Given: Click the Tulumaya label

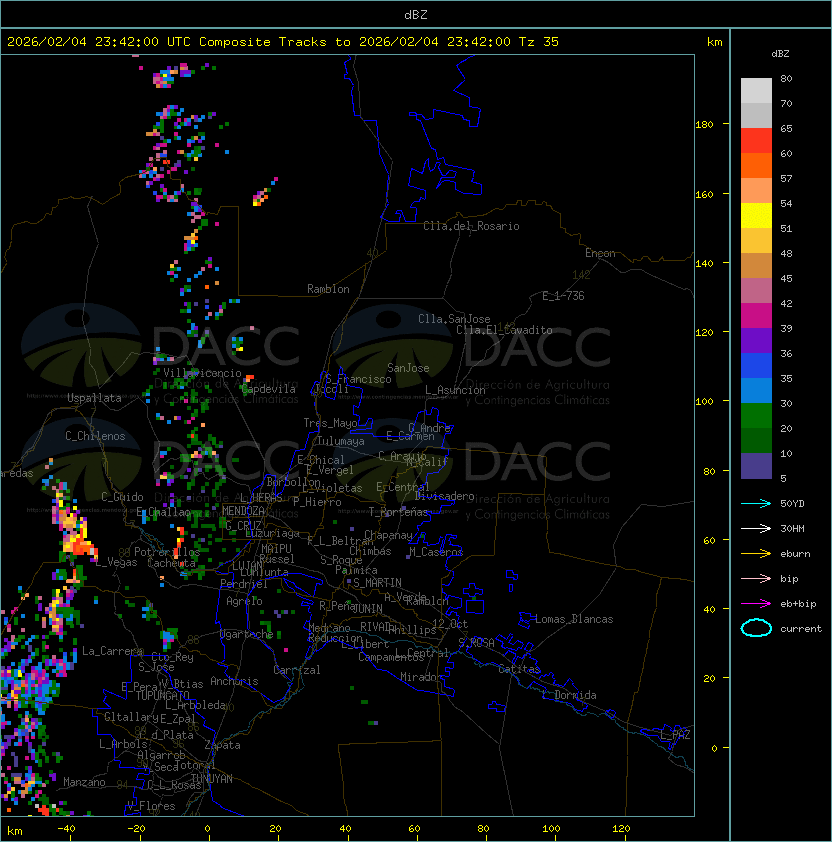Looking at the screenshot, I should pyautogui.click(x=341, y=441).
